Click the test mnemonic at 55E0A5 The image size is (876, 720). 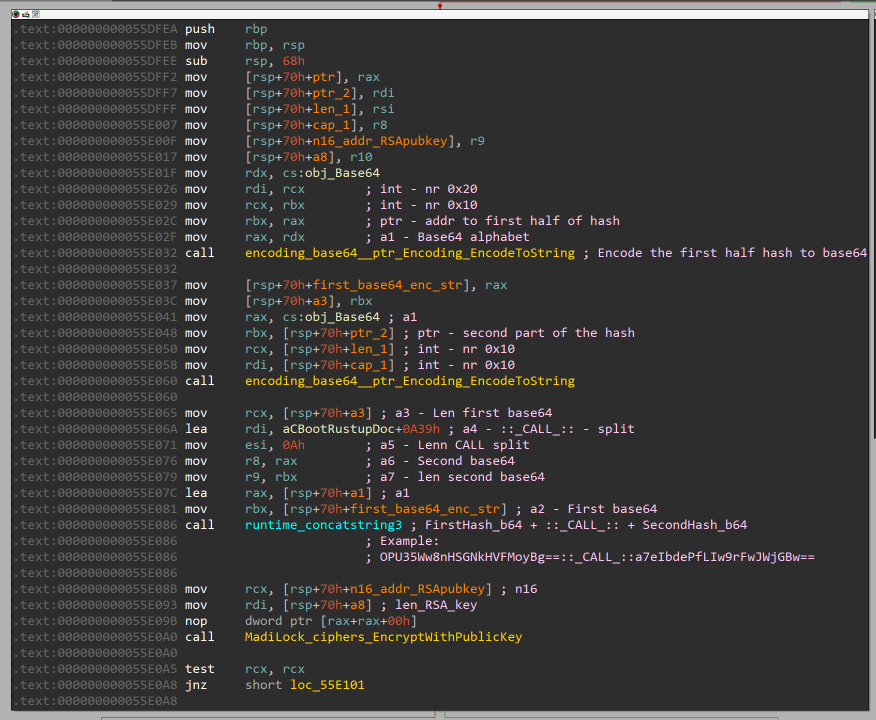point(199,669)
